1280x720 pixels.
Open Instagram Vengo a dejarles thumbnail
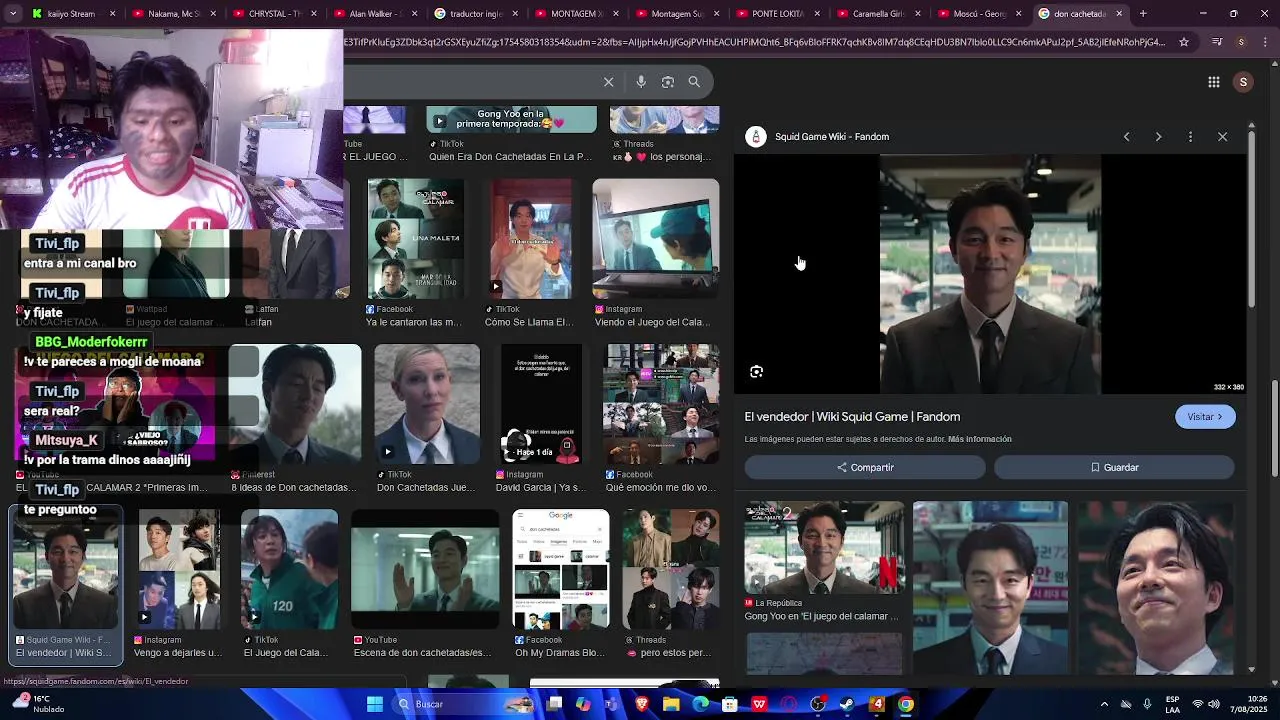click(x=179, y=569)
